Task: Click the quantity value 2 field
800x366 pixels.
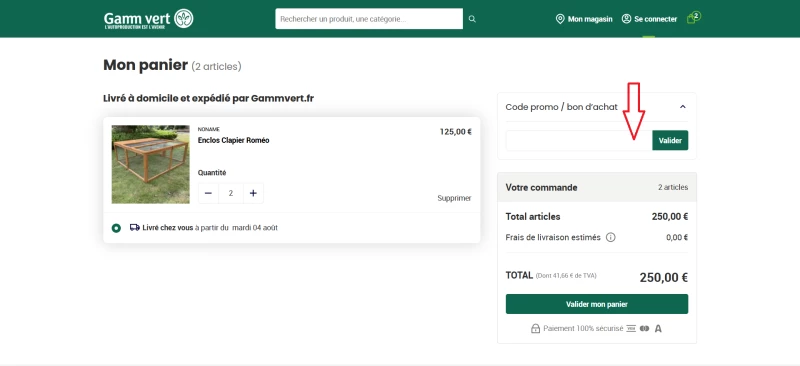Action: pyautogui.click(x=231, y=193)
